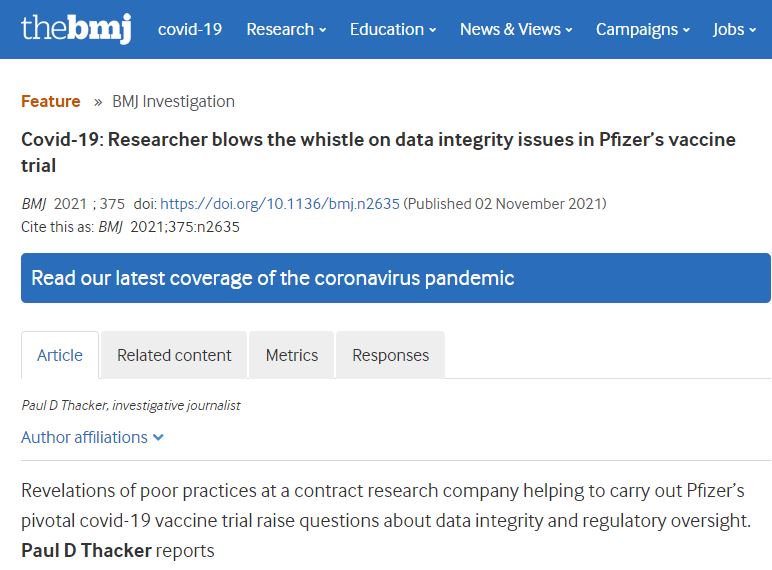
Task: Open the News & Views menu
Action: 515,29
